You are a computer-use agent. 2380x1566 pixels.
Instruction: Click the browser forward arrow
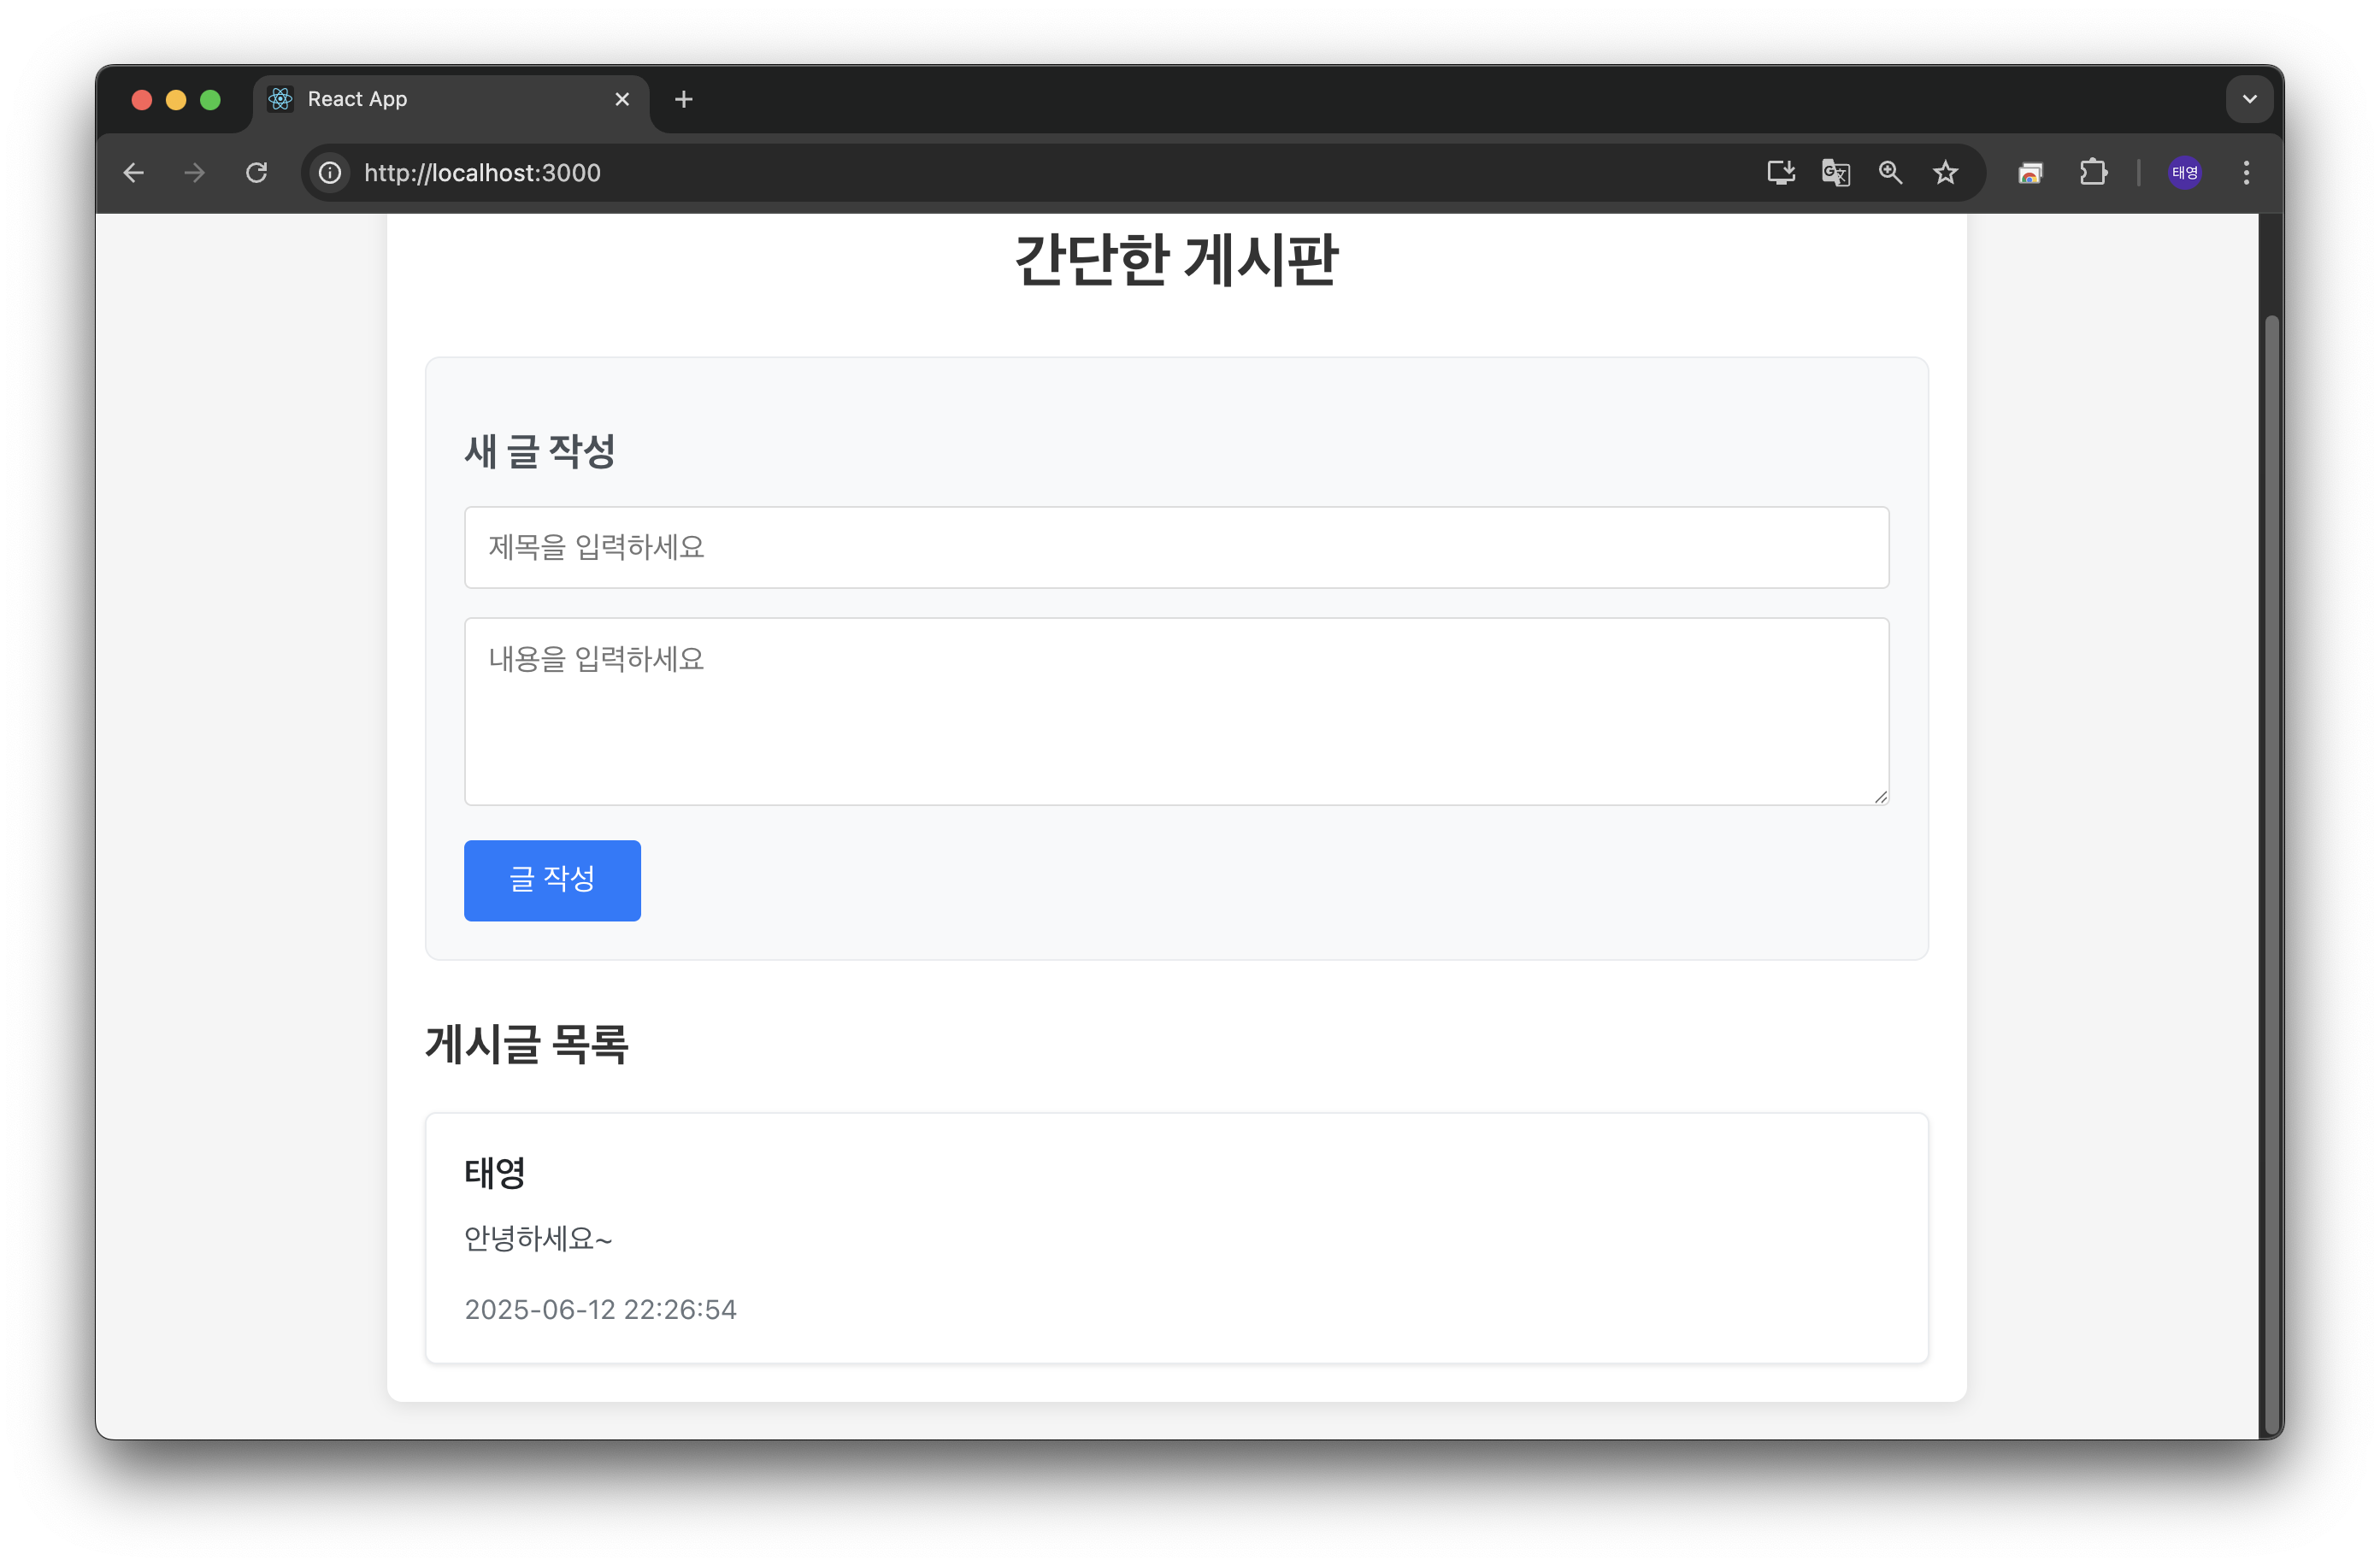(195, 173)
